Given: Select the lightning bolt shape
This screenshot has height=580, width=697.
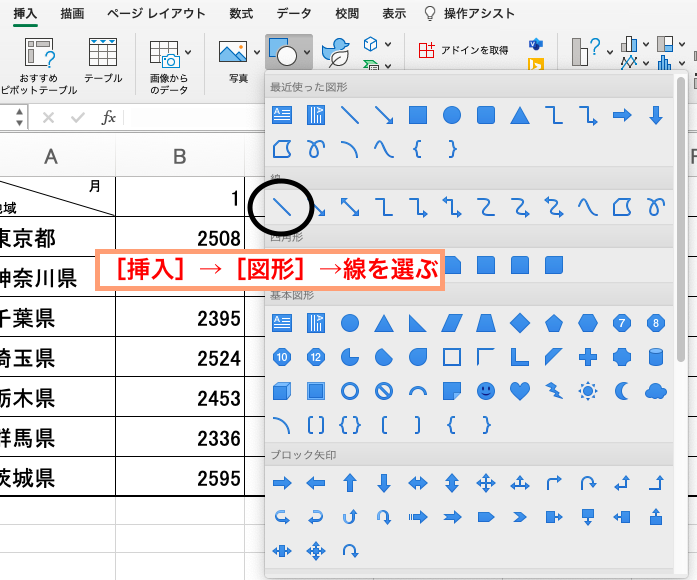Looking at the screenshot, I should pos(554,391).
